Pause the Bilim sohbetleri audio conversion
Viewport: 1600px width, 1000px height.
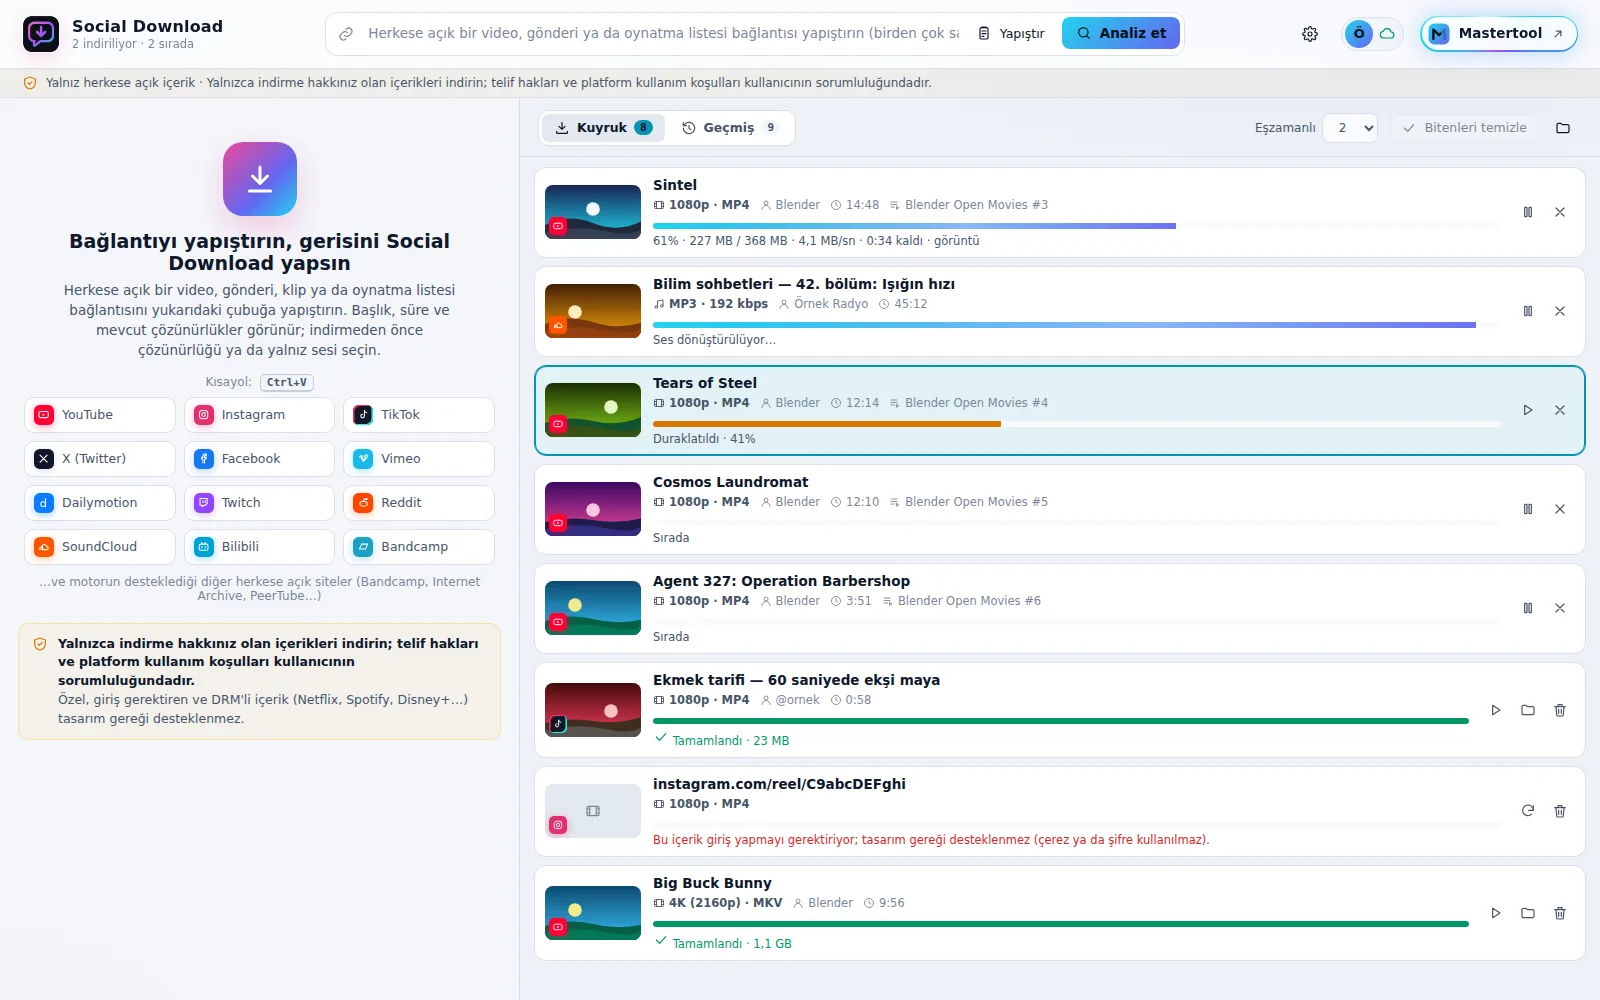(x=1528, y=311)
